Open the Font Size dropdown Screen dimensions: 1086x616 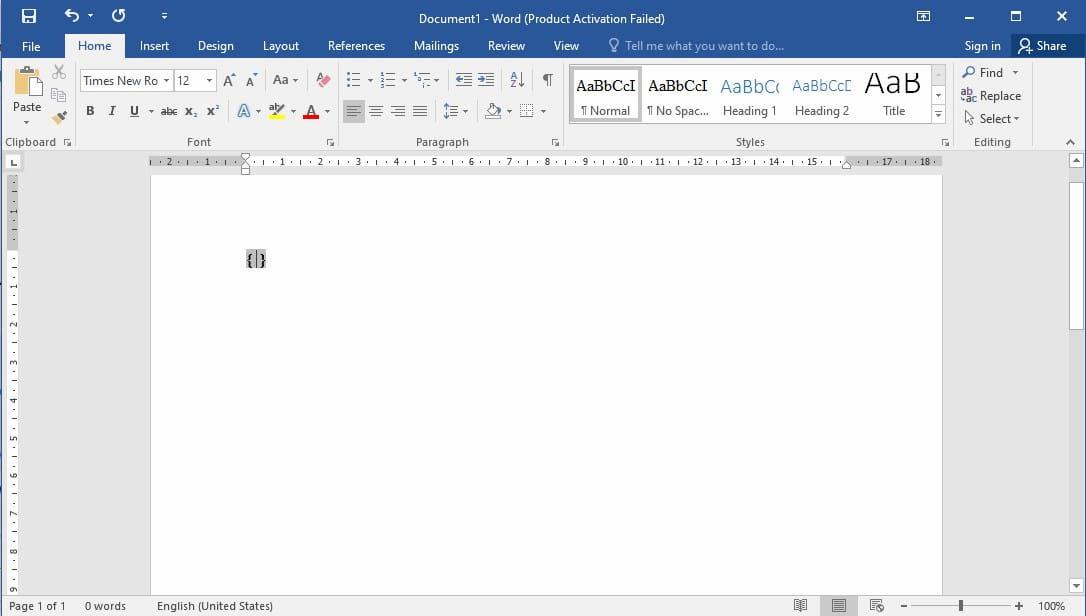207,80
